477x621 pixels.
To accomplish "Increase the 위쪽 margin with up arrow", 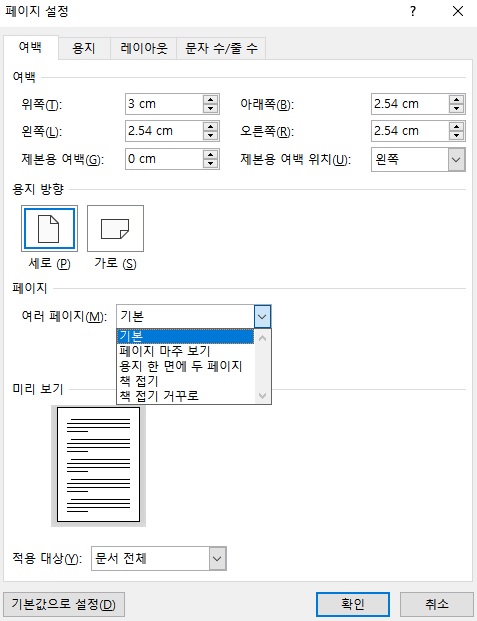I will tap(210, 99).
